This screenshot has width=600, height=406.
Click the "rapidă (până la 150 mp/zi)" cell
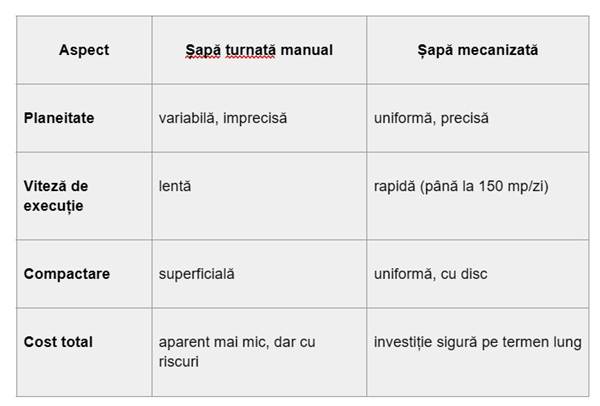tap(461, 186)
